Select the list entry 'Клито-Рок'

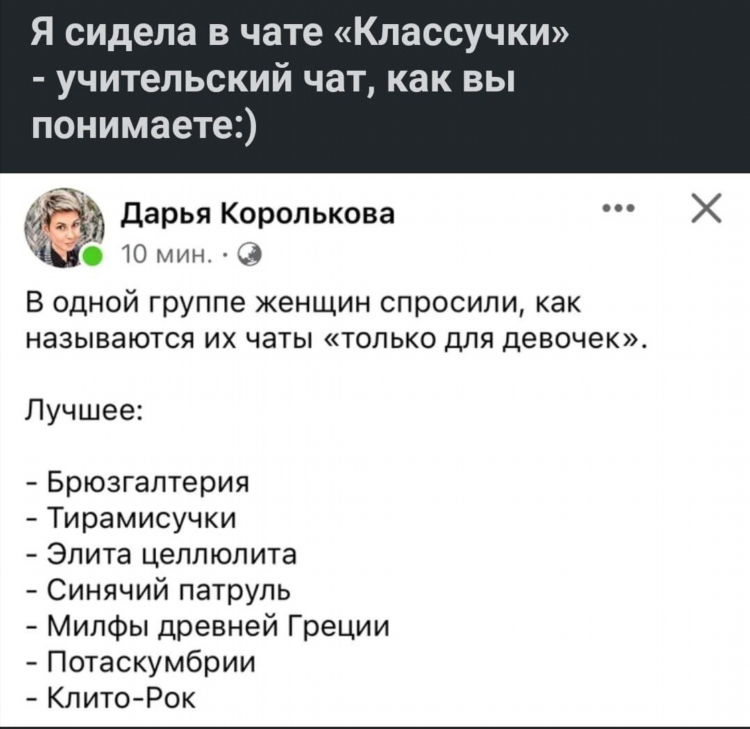[x=110, y=698]
